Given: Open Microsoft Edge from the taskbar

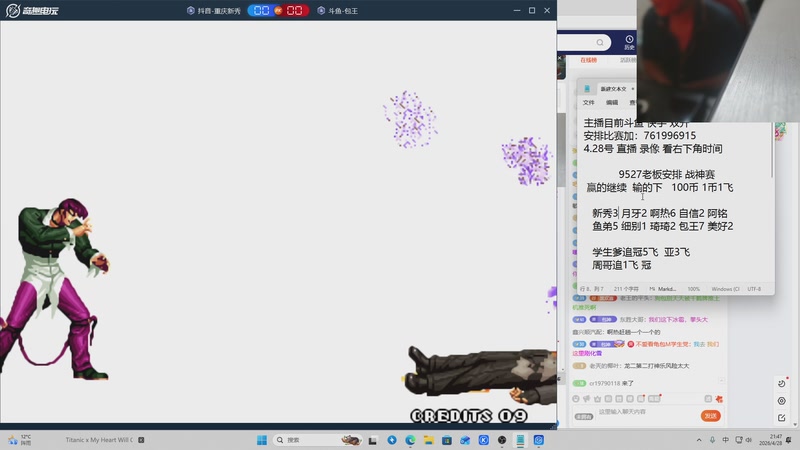Looking at the screenshot, I should pyautogui.click(x=410, y=440).
